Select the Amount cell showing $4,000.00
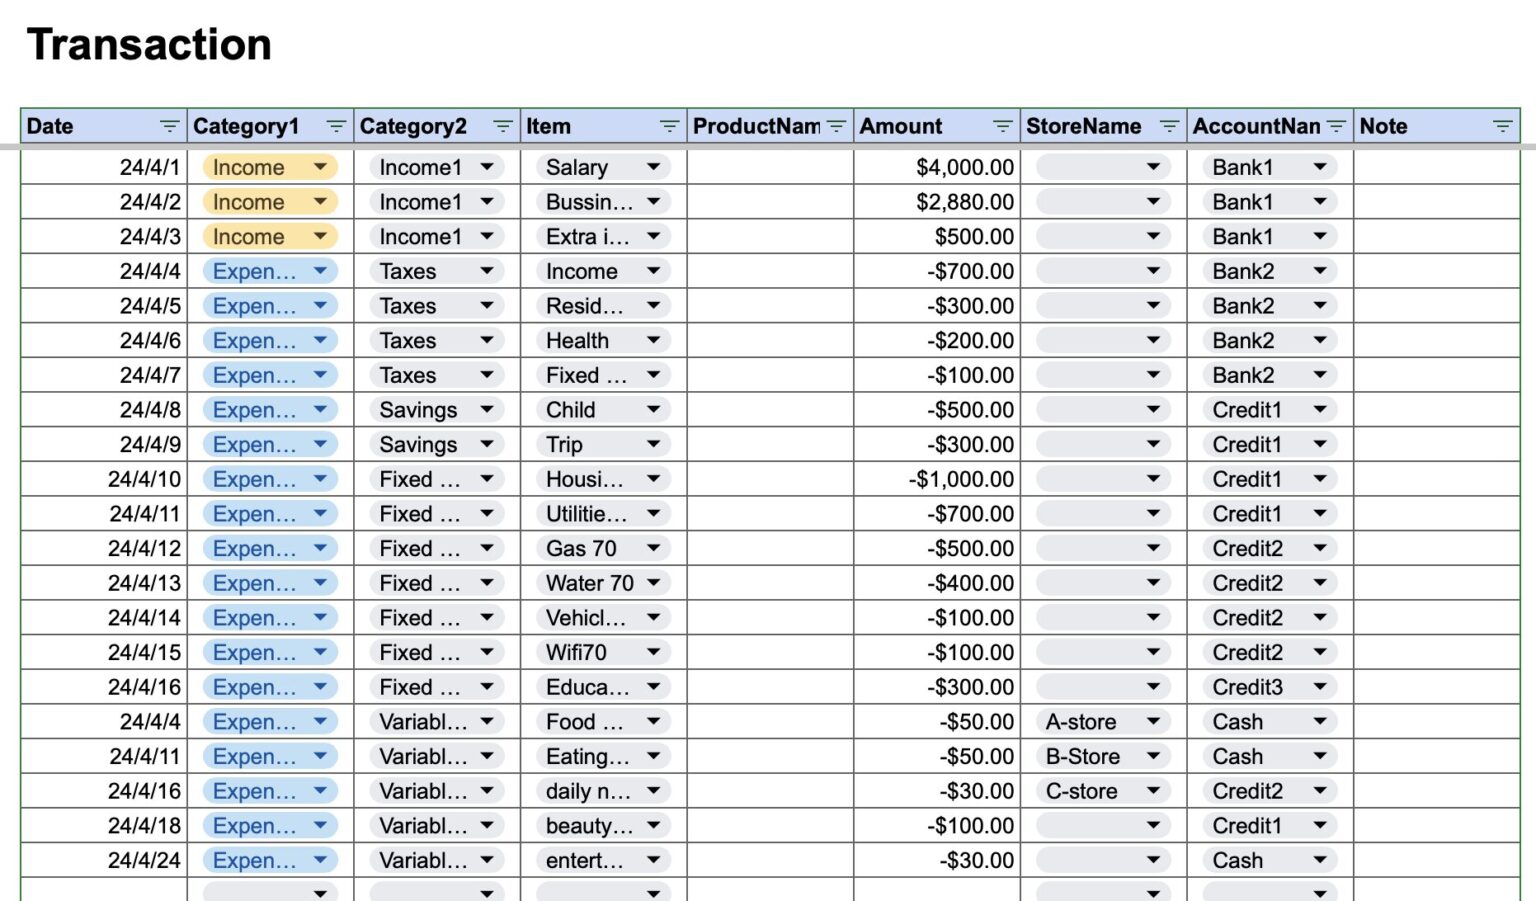 tap(935, 167)
